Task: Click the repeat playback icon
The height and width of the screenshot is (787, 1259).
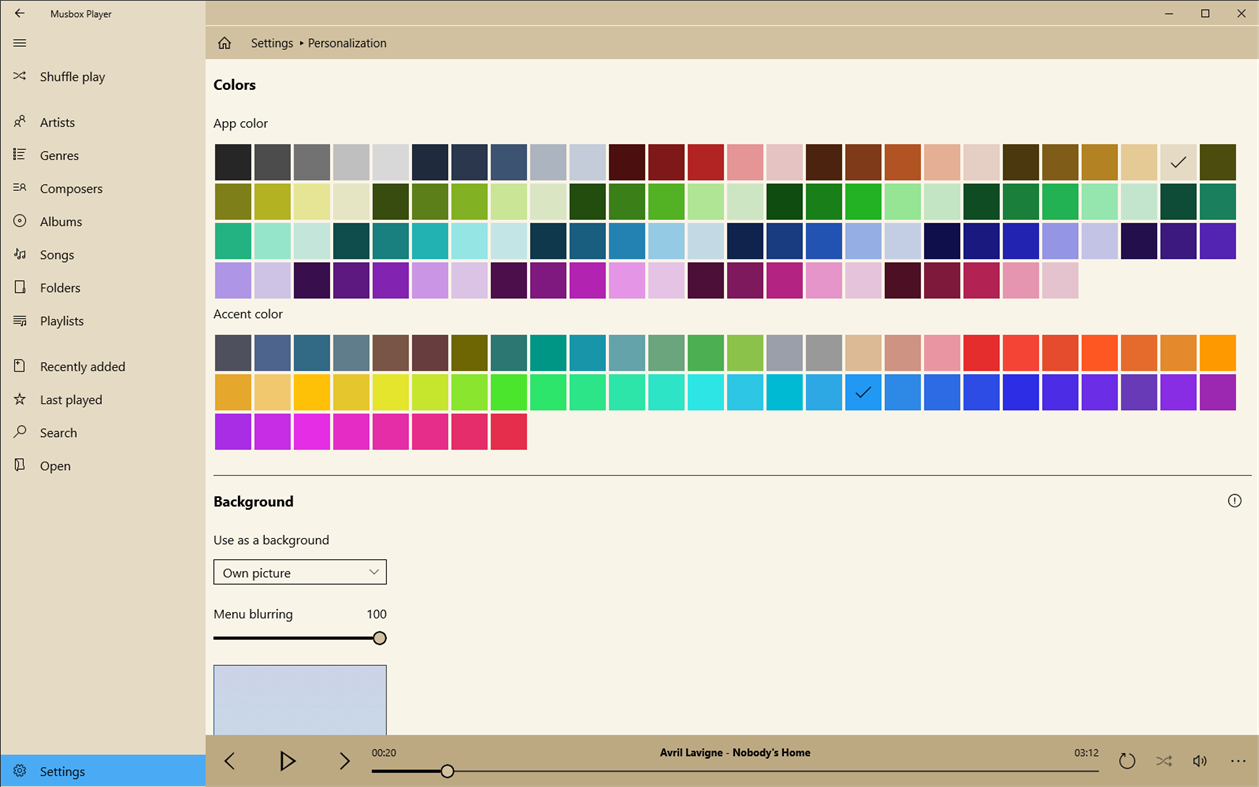Action: 1127,761
